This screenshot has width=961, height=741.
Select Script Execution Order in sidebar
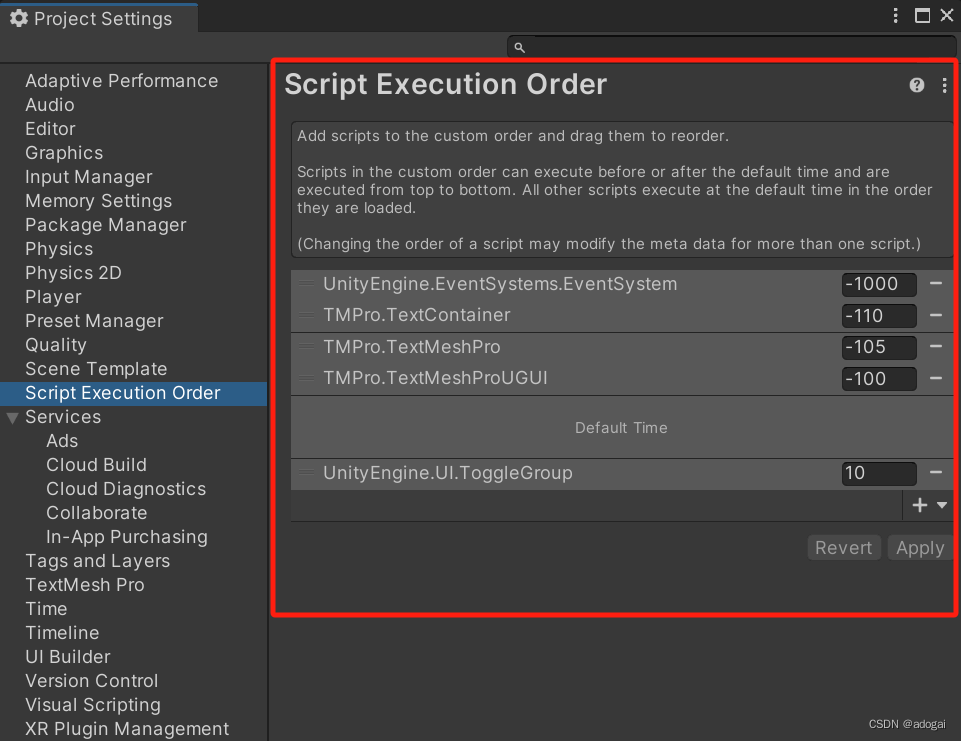(134, 393)
